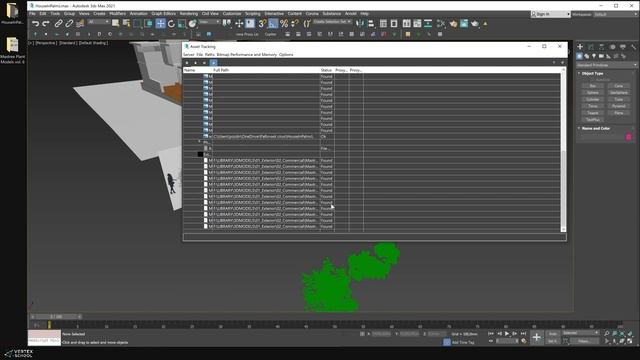Open the Rendering menu in 3ds Max

click(189, 13)
